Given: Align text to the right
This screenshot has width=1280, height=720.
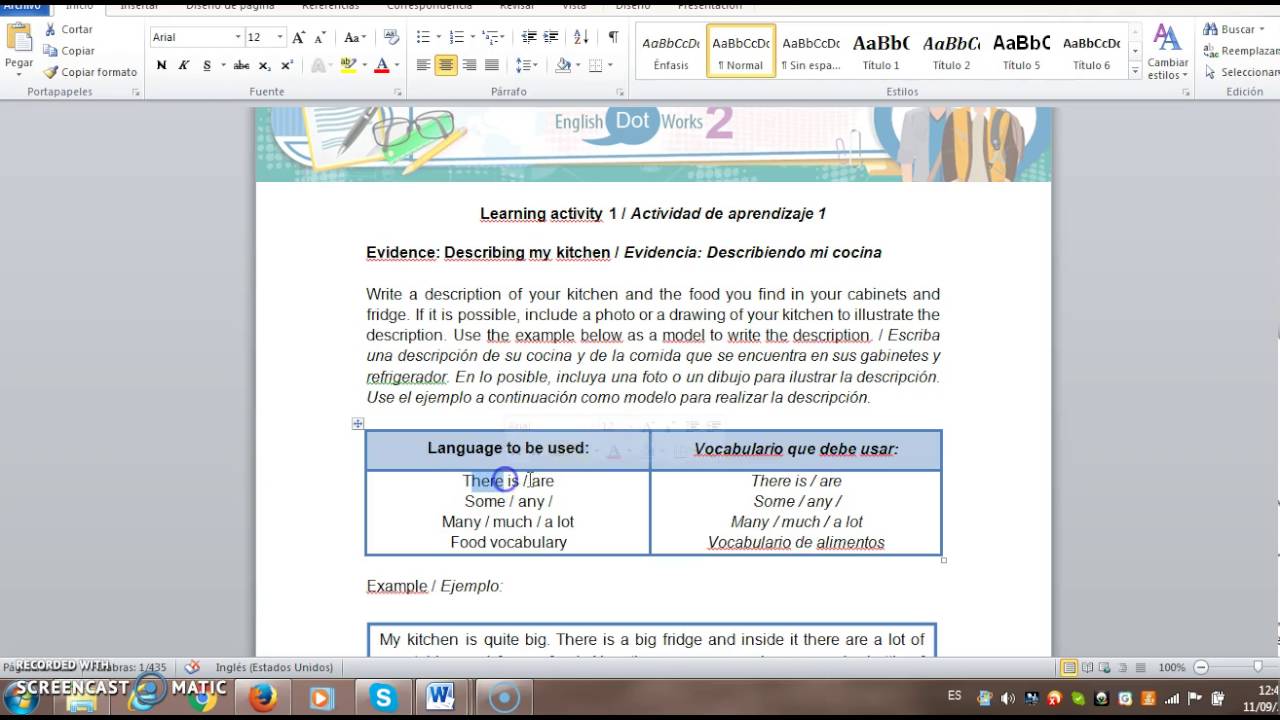Looking at the screenshot, I should [x=469, y=65].
